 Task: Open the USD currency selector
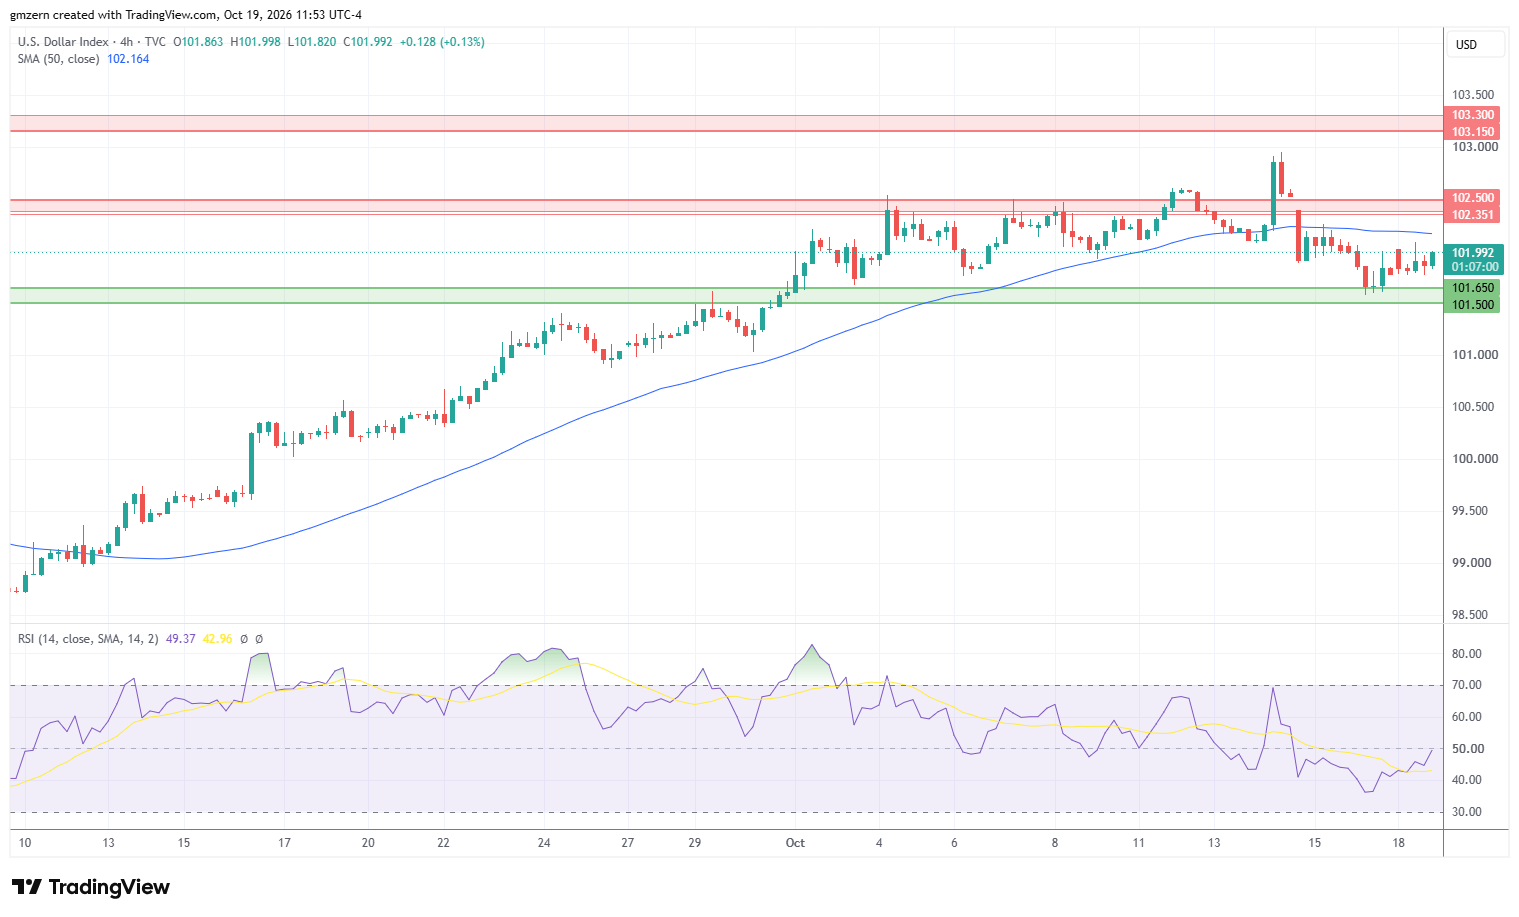point(1475,44)
